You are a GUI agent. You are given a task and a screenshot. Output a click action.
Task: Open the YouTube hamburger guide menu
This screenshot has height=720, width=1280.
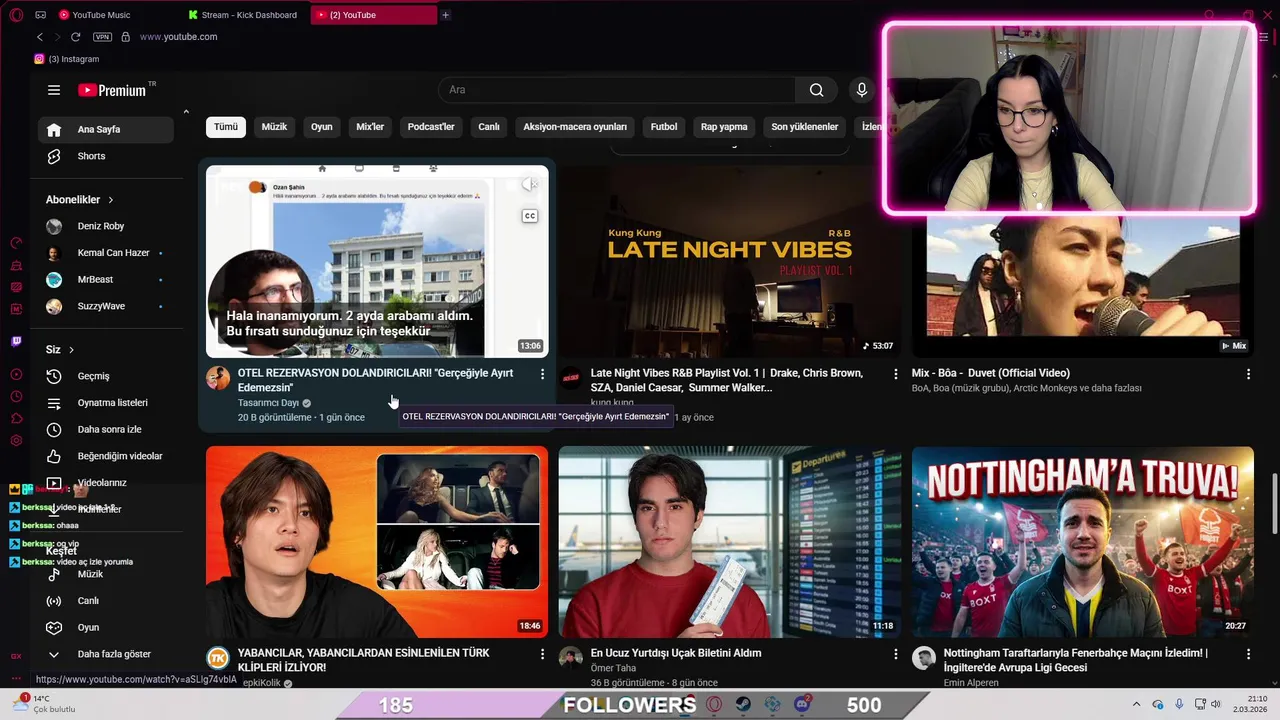point(54,90)
